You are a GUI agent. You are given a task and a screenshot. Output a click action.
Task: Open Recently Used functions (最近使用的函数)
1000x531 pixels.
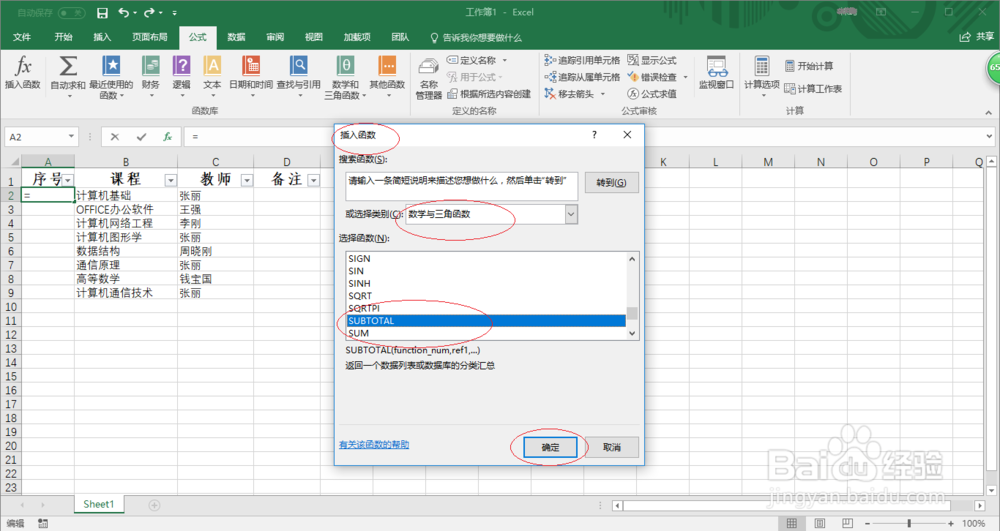click(x=111, y=76)
